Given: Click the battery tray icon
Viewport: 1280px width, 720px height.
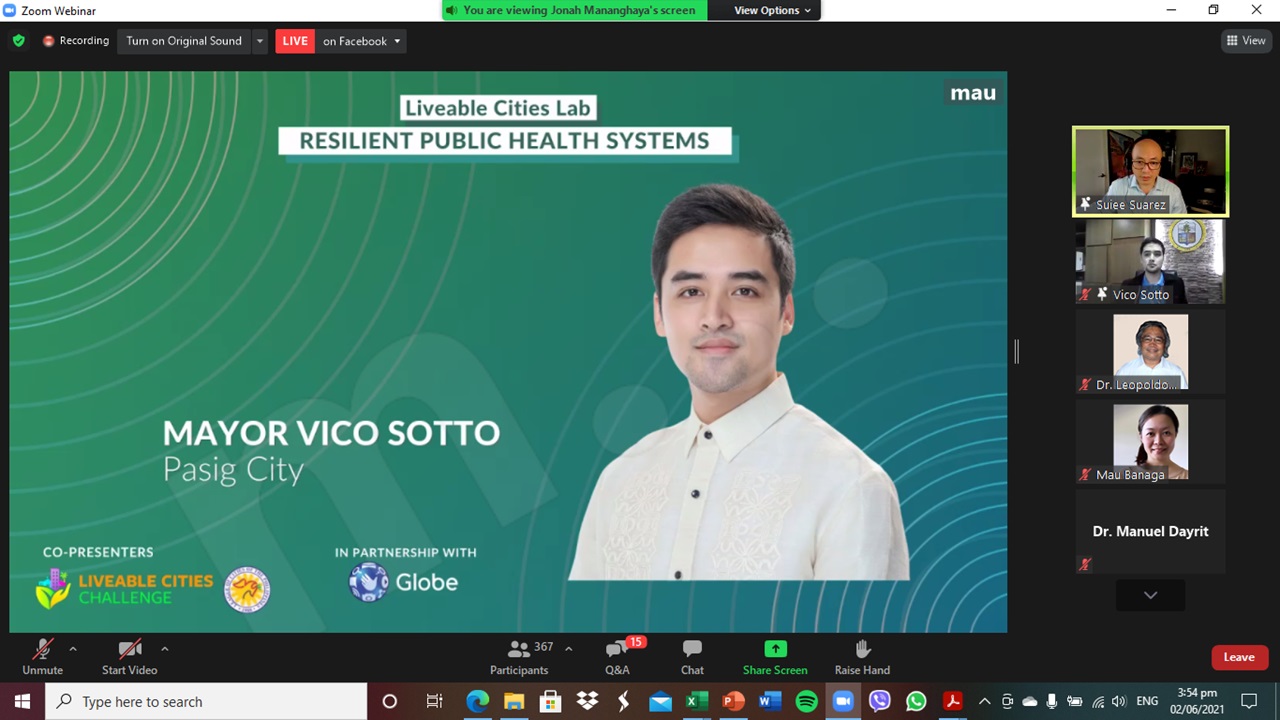Looking at the screenshot, I should 1075,701.
